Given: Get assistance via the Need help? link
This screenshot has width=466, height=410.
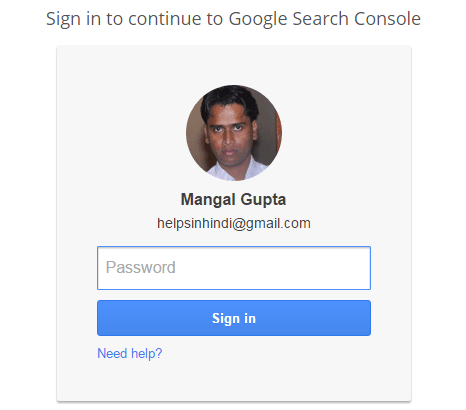Looking at the screenshot, I should click(130, 353).
